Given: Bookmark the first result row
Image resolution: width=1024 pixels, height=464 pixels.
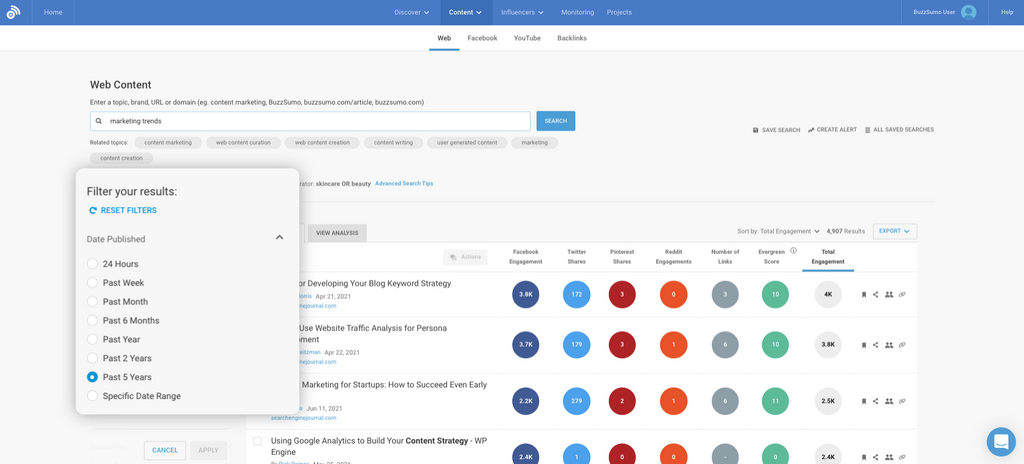Looking at the screenshot, I should pyautogui.click(x=864, y=295).
